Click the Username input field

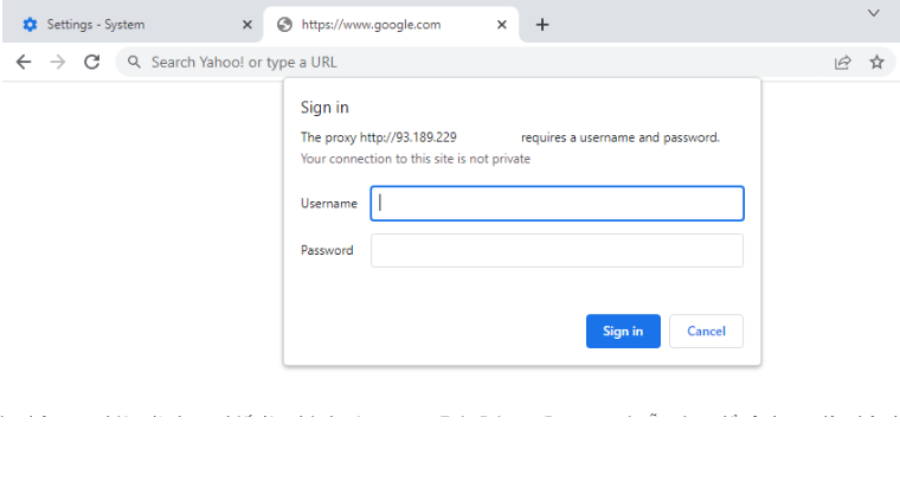pos(557,203)
